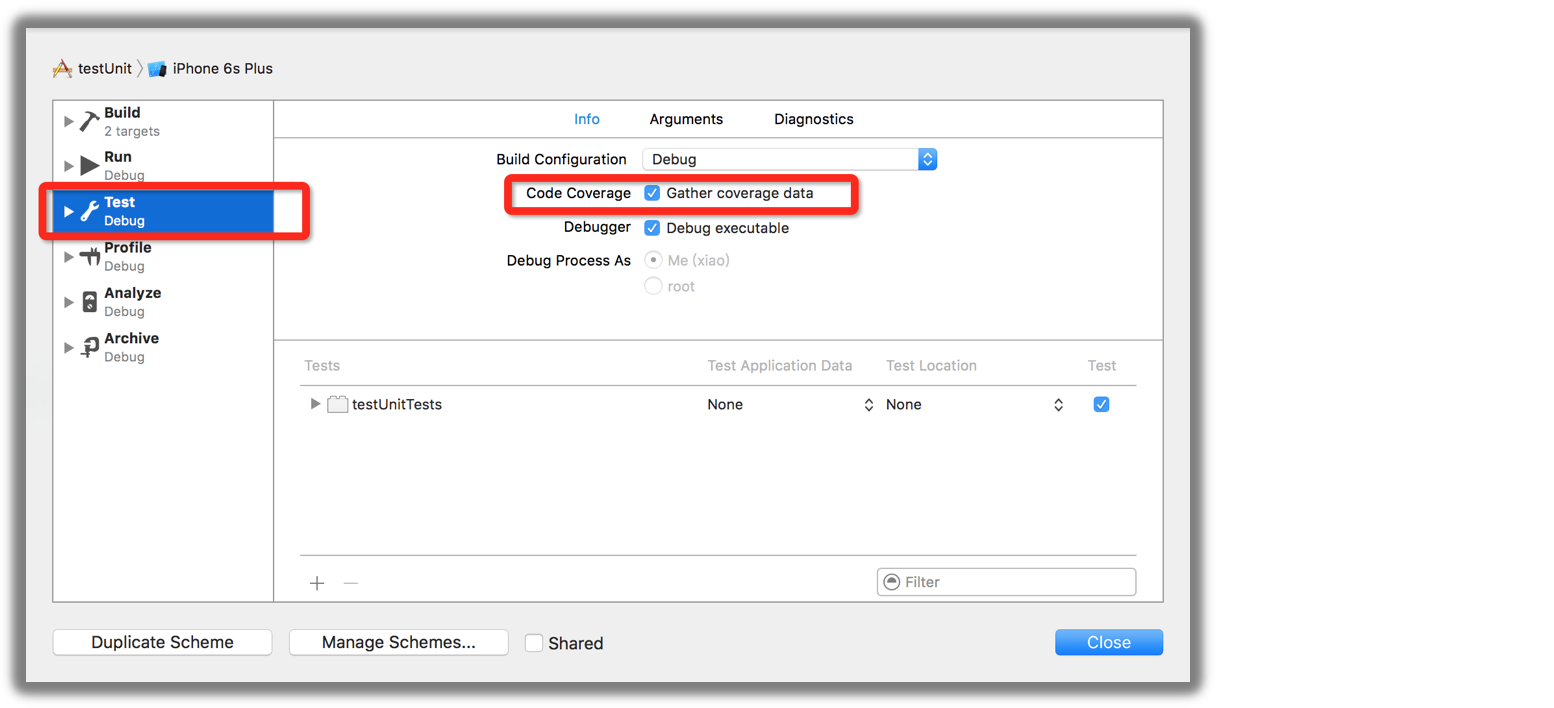This screenshot has width=1554, height=708.
Task: Click the Archive icon in sidebar
Action: pos(89,347)
